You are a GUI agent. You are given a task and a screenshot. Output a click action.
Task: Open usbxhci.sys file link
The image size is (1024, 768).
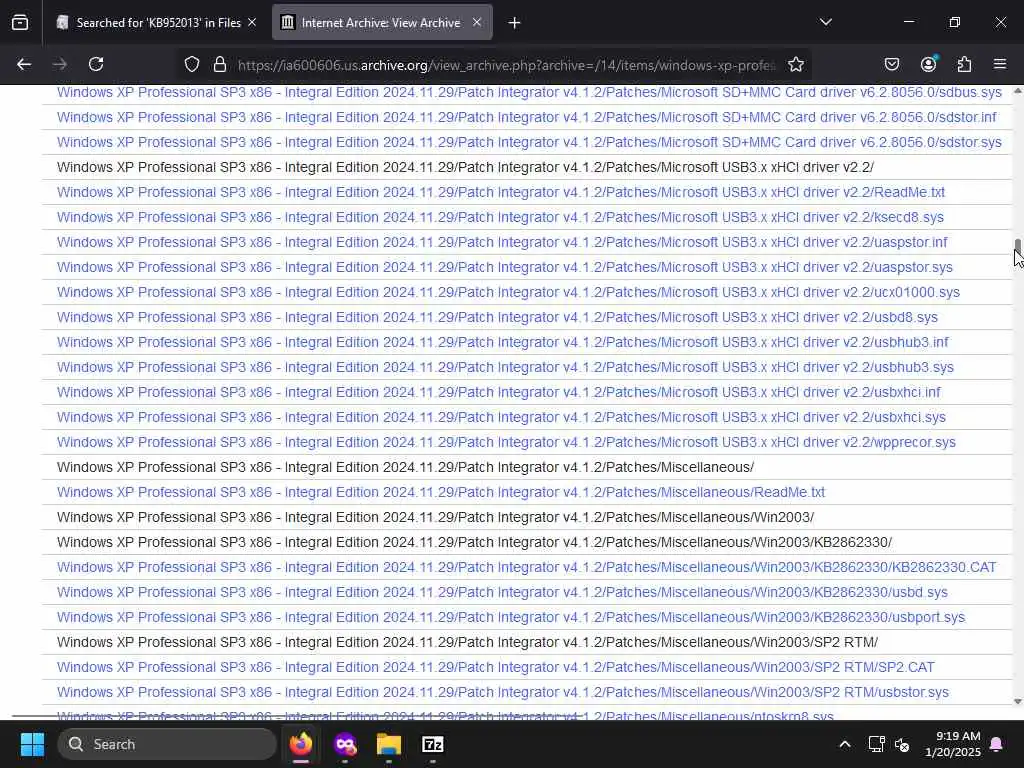pyautogui.click(x=502, y=417)
